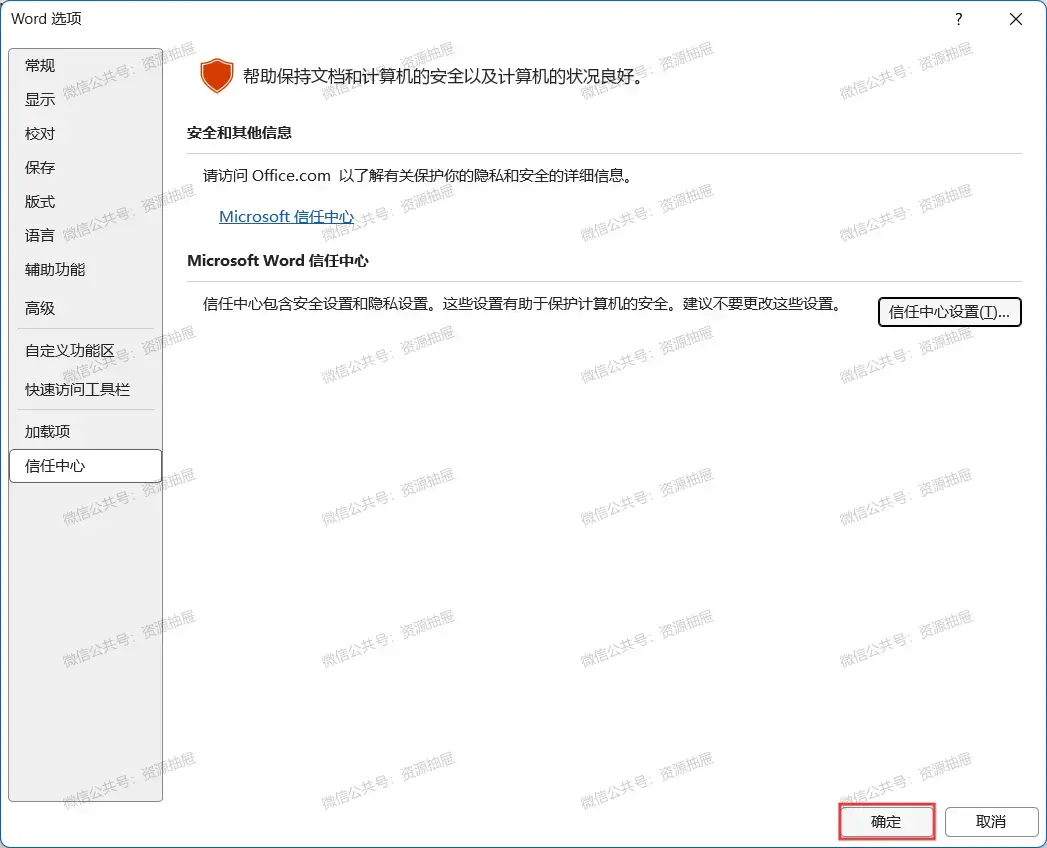This screenshot has height=848, width=1047.
Task: Click the 安全和其他信息 heading
Action: pos(239,133)
